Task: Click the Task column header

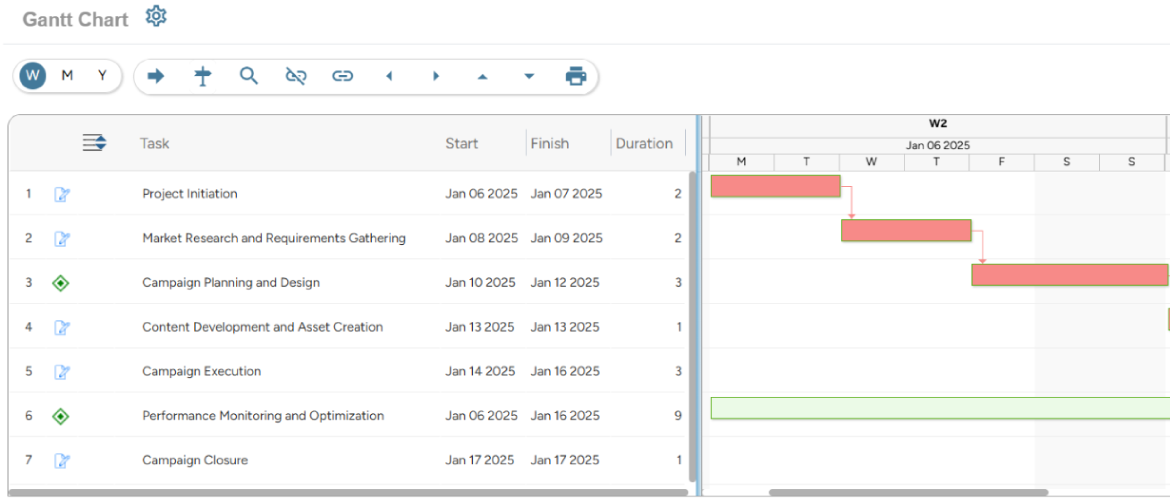Action: pos(154,143)
